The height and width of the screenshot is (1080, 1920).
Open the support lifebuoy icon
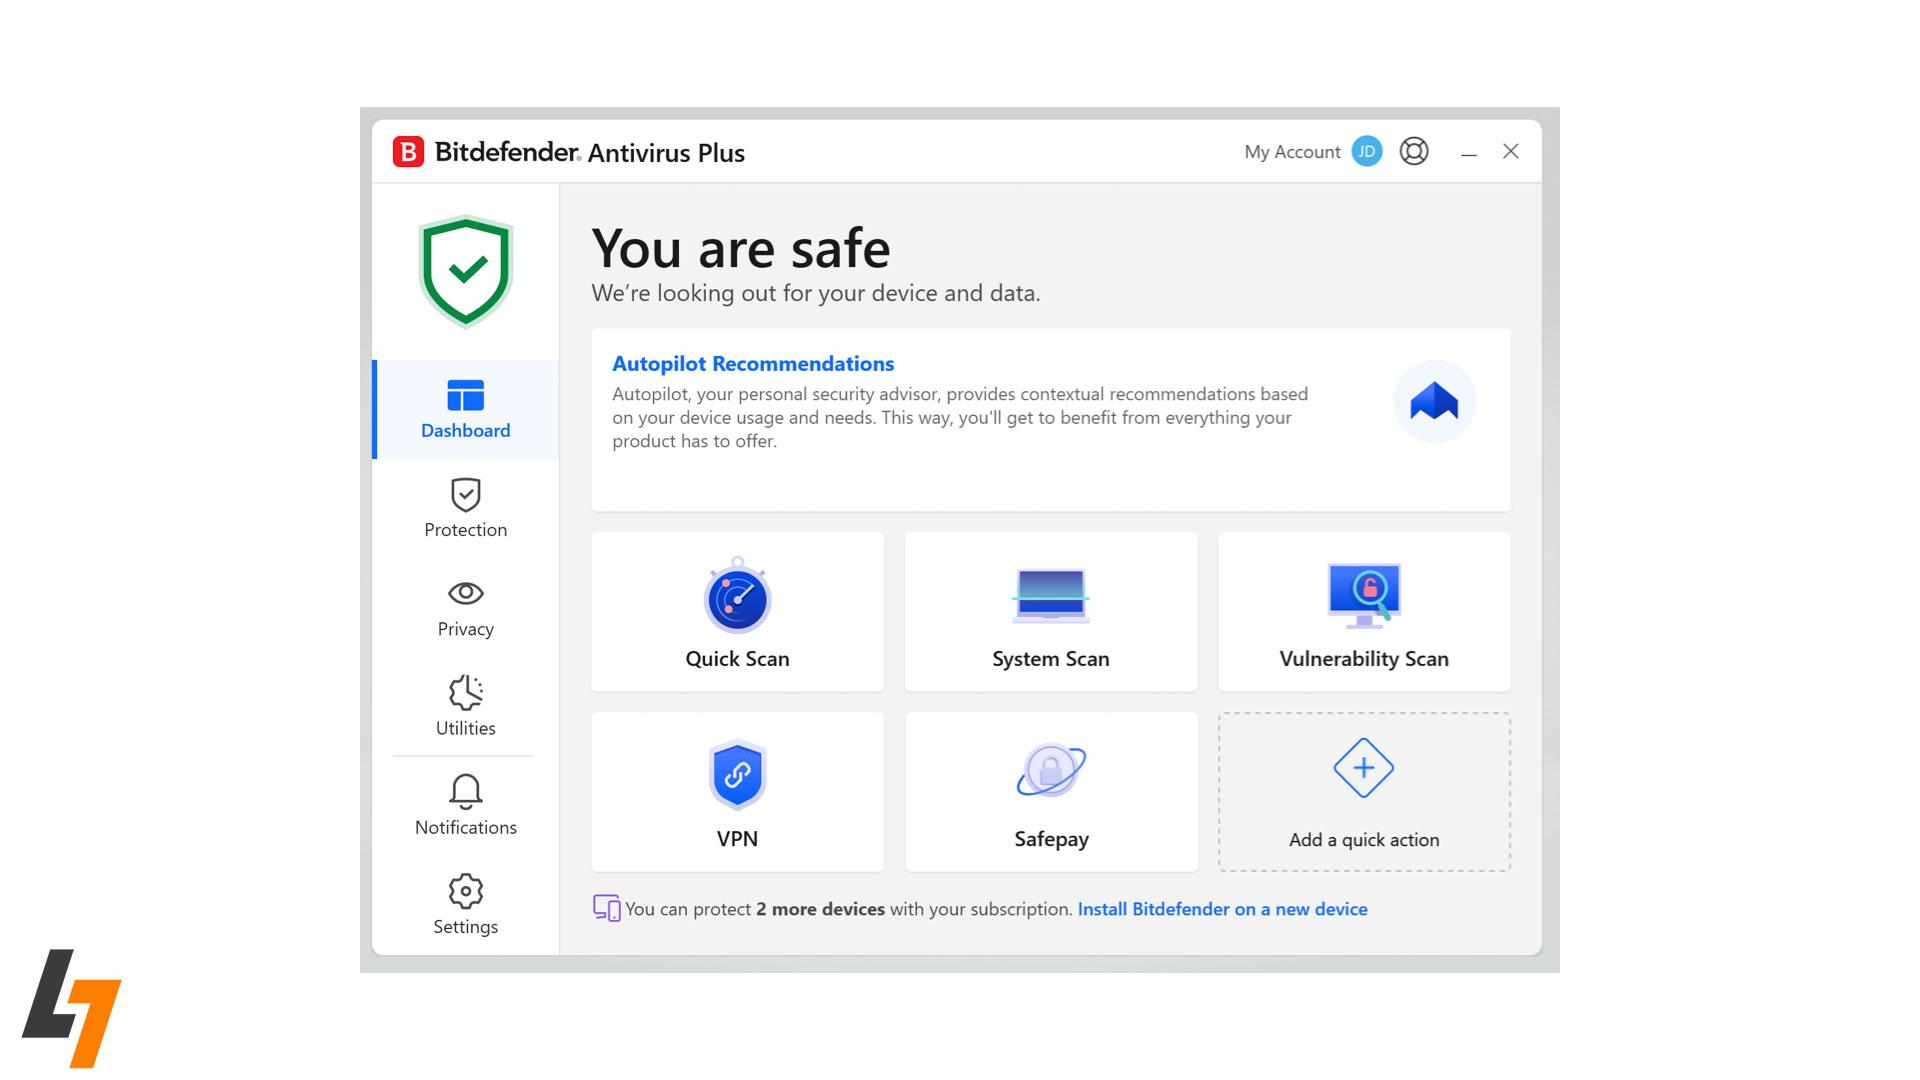(1413, 151)
